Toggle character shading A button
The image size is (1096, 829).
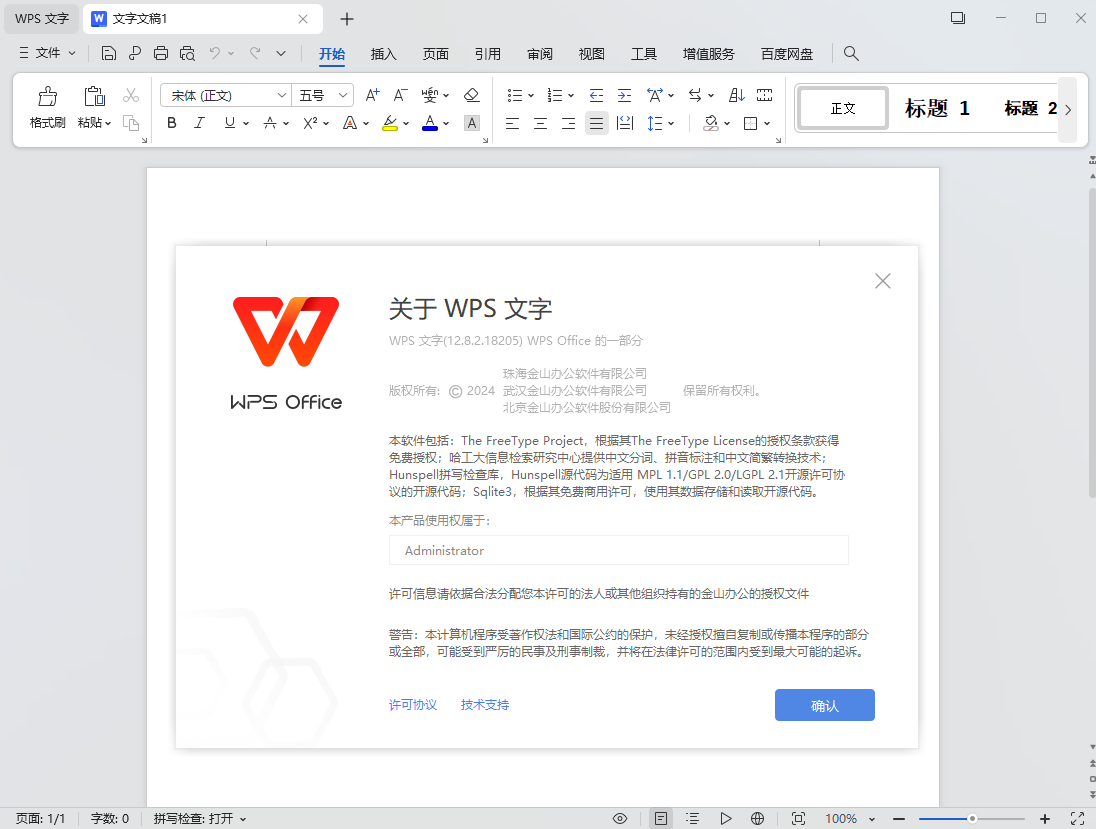tap(472, 124)
